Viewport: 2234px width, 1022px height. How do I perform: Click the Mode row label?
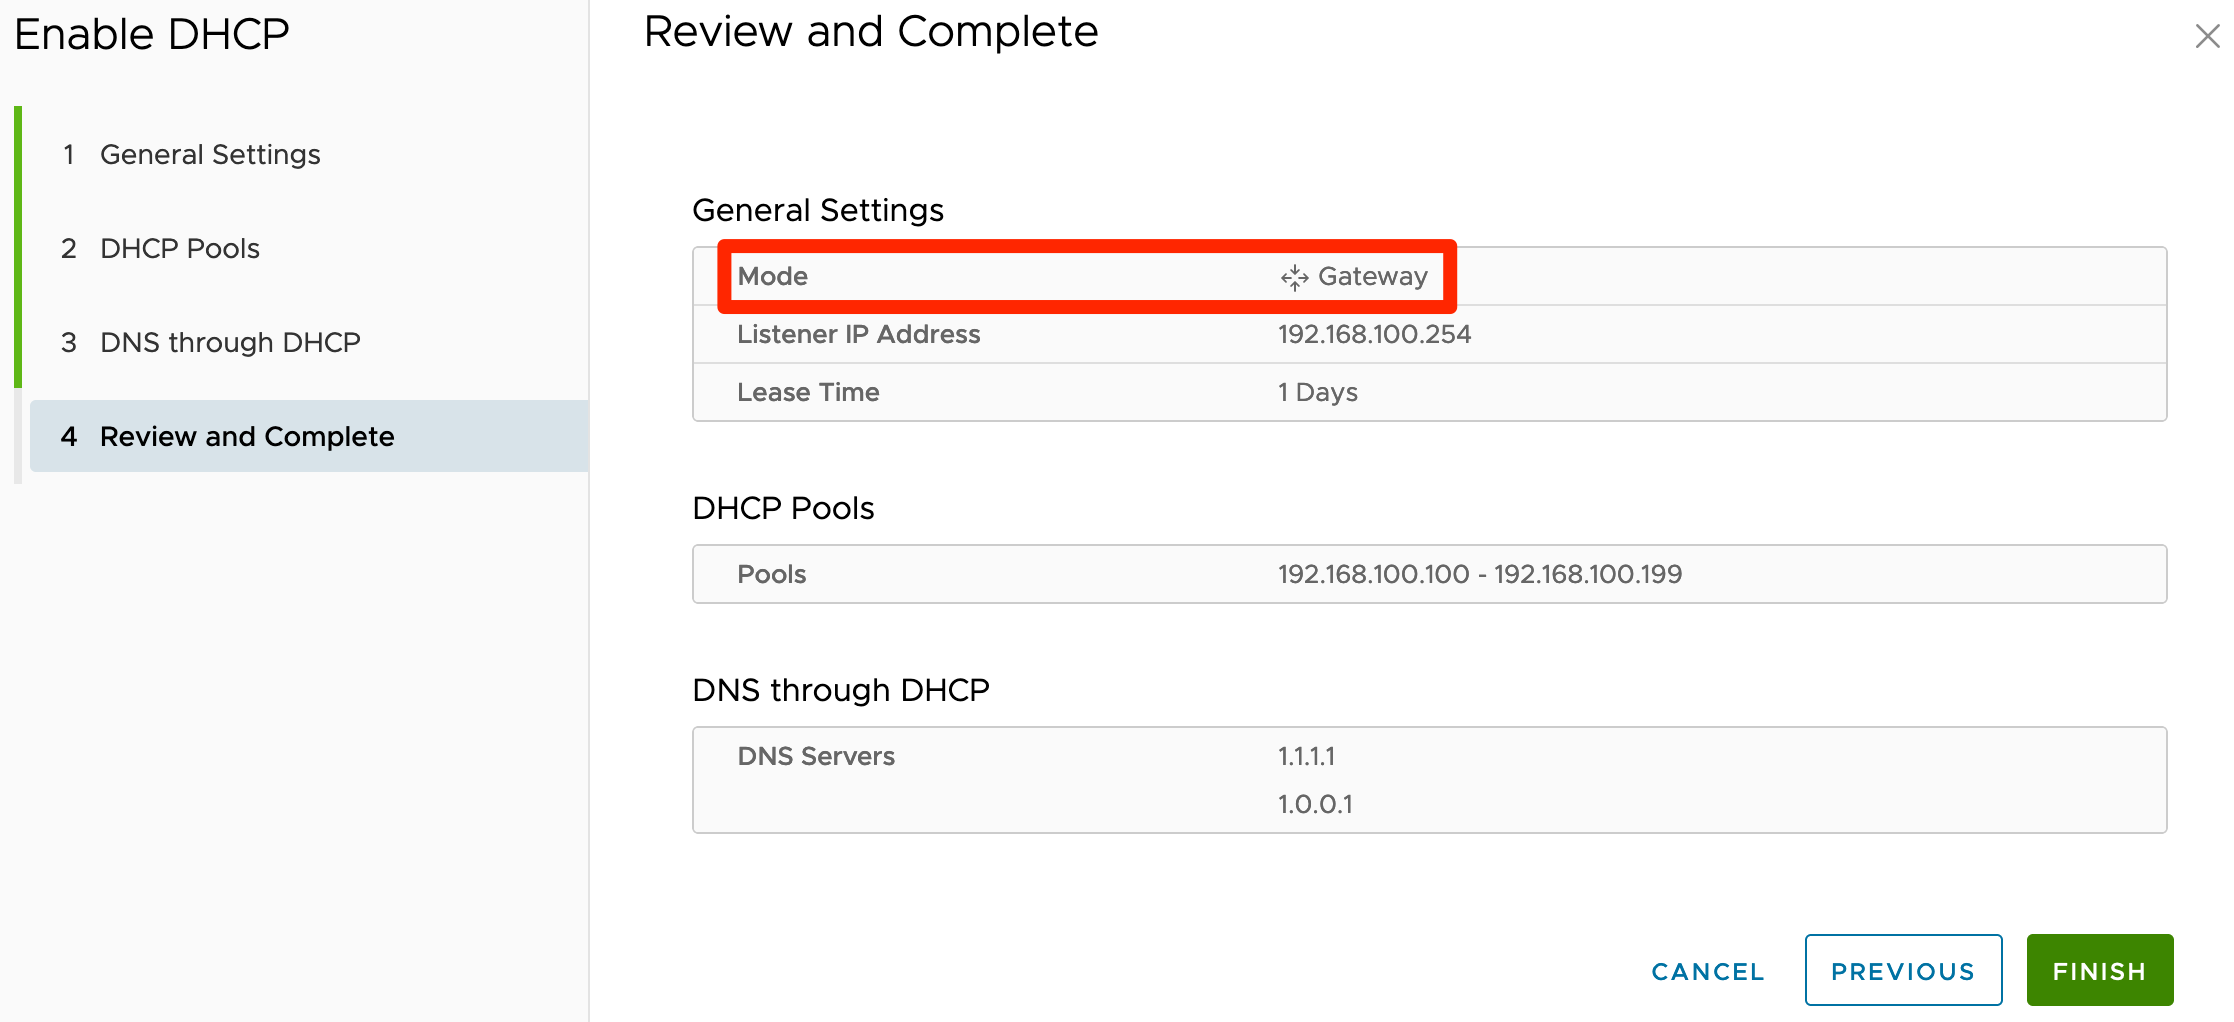pyautogui.click(x=772, y=277)
